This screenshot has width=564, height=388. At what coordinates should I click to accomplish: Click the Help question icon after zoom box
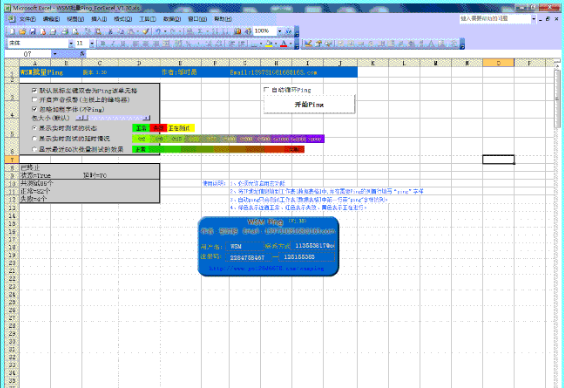point(288,32)
